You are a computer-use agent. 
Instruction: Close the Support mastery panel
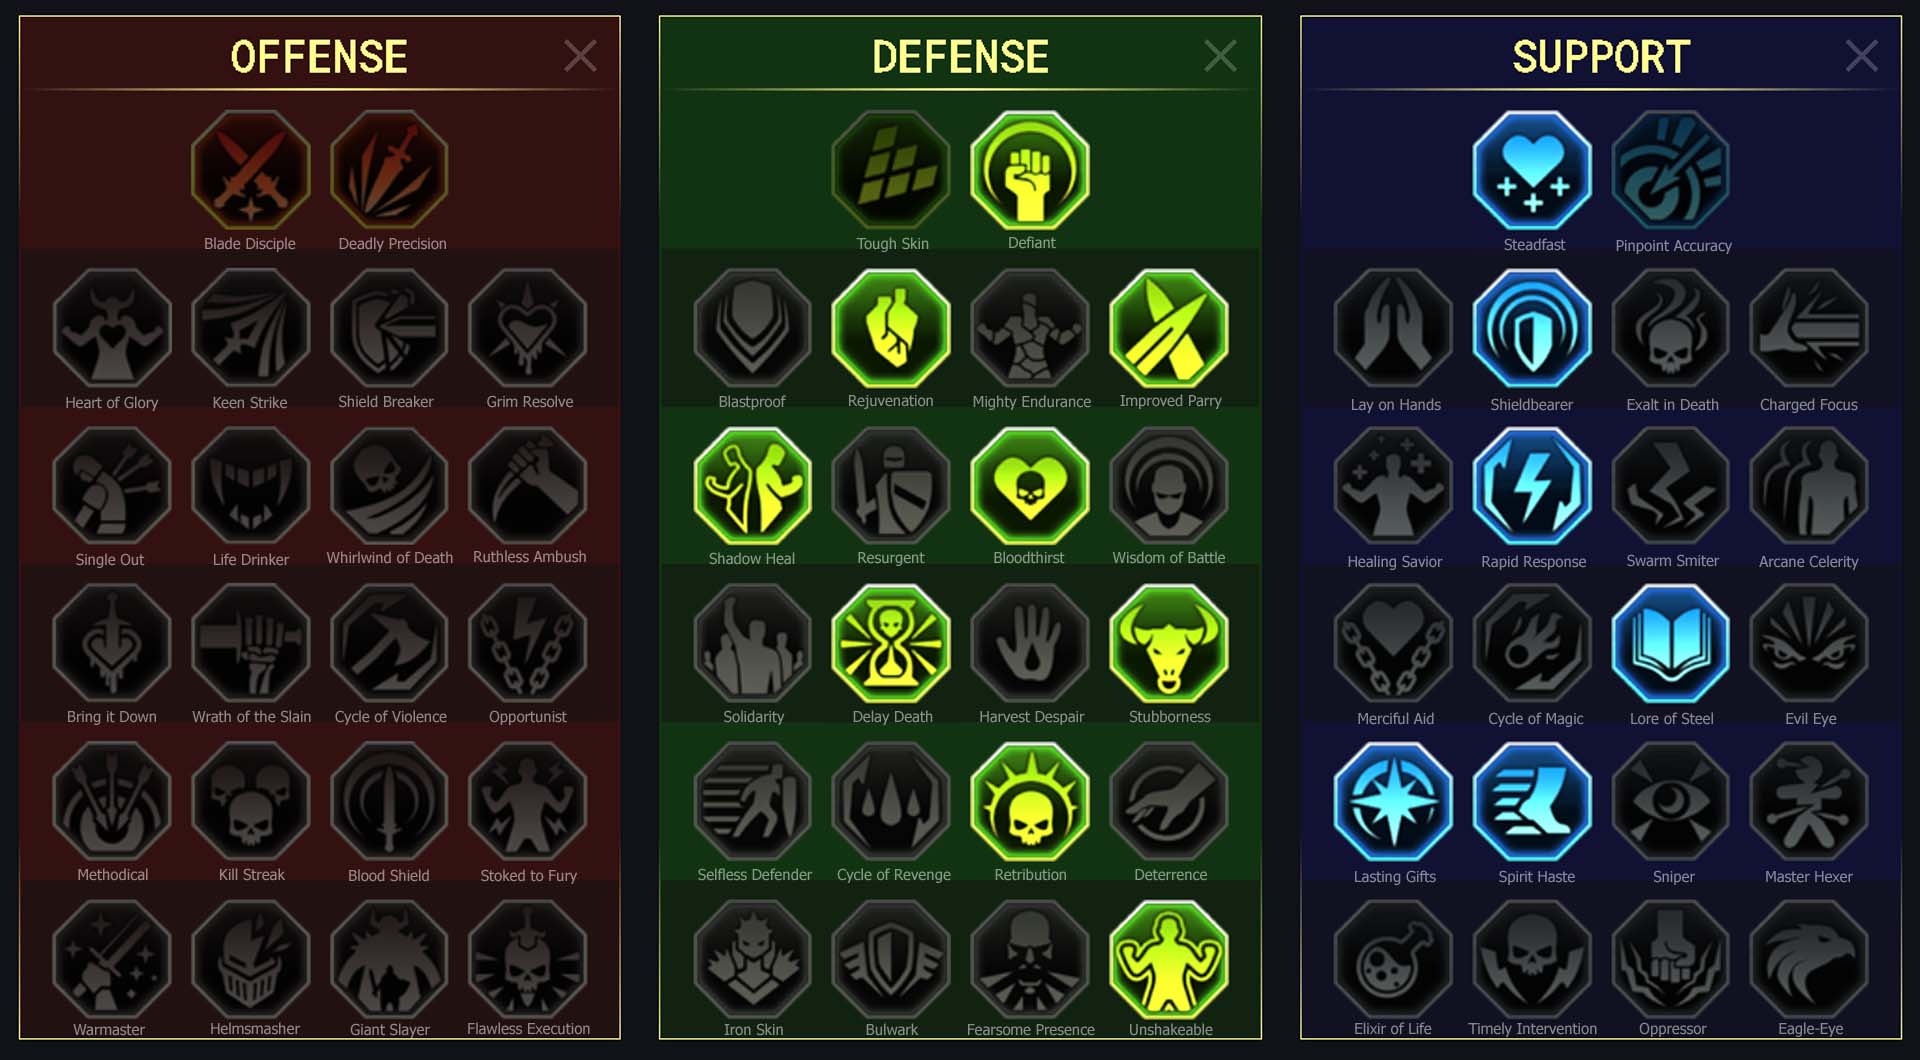(x=1861, y=56)
